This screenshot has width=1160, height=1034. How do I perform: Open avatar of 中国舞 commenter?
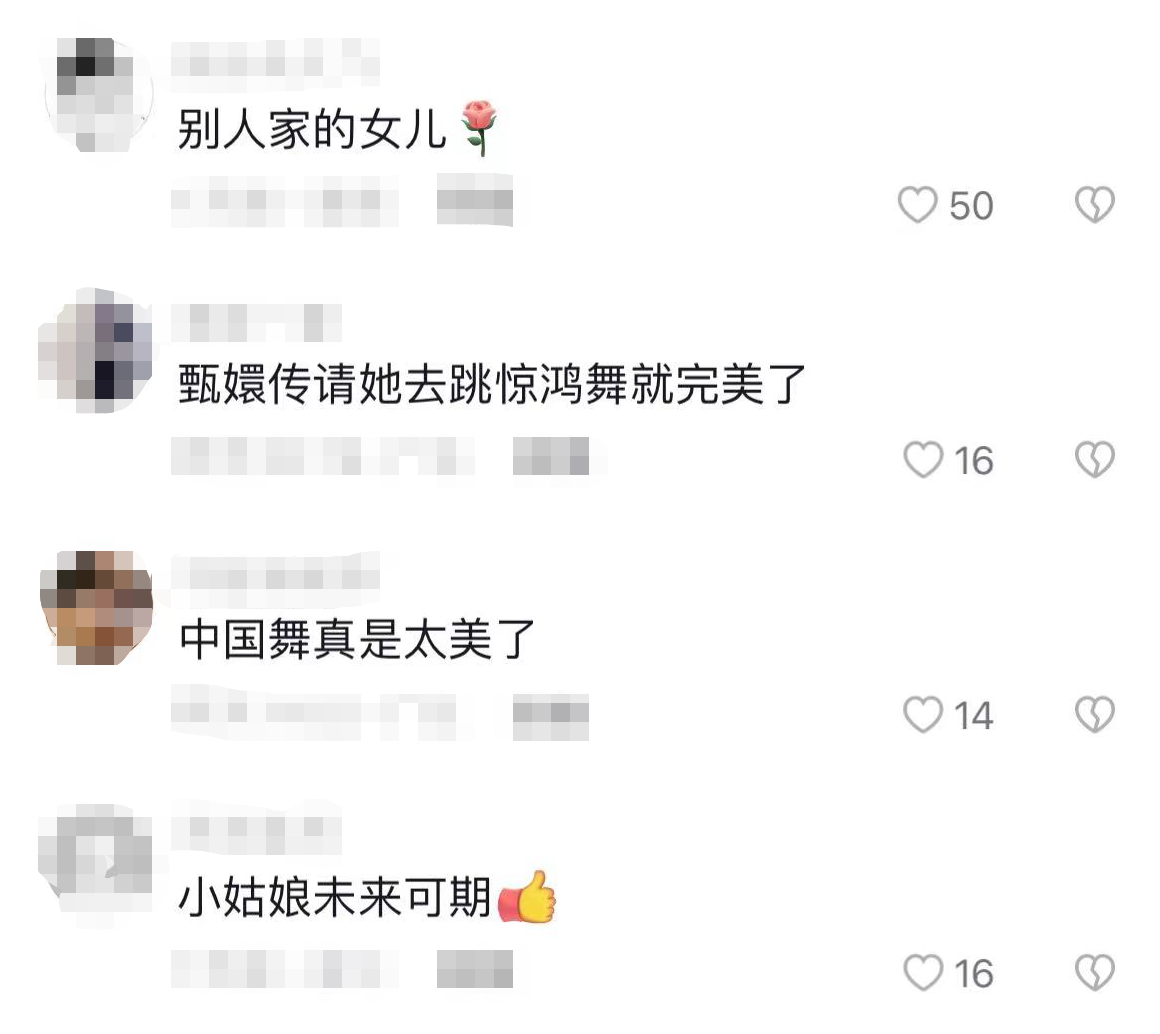(96, 608)
